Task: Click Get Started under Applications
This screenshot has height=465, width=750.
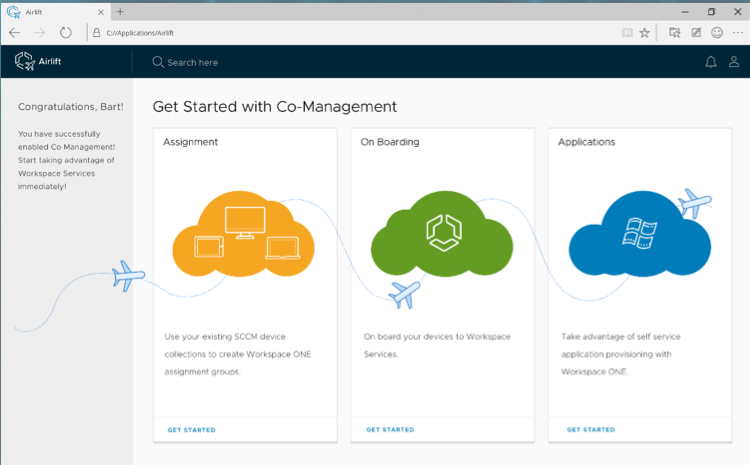Action: [x=591, y=430]
